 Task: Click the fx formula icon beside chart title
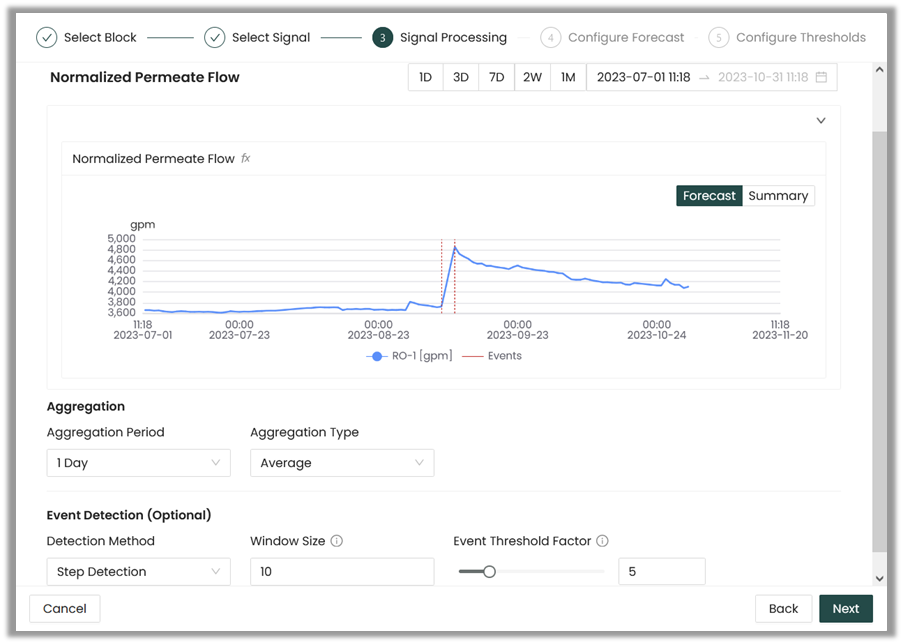click(x=246, y=158)
